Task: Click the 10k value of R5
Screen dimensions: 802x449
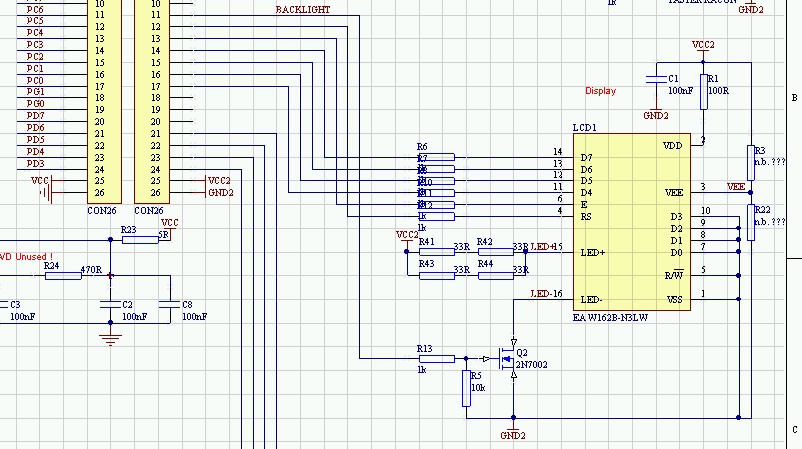Action: (x=478, y=388)
